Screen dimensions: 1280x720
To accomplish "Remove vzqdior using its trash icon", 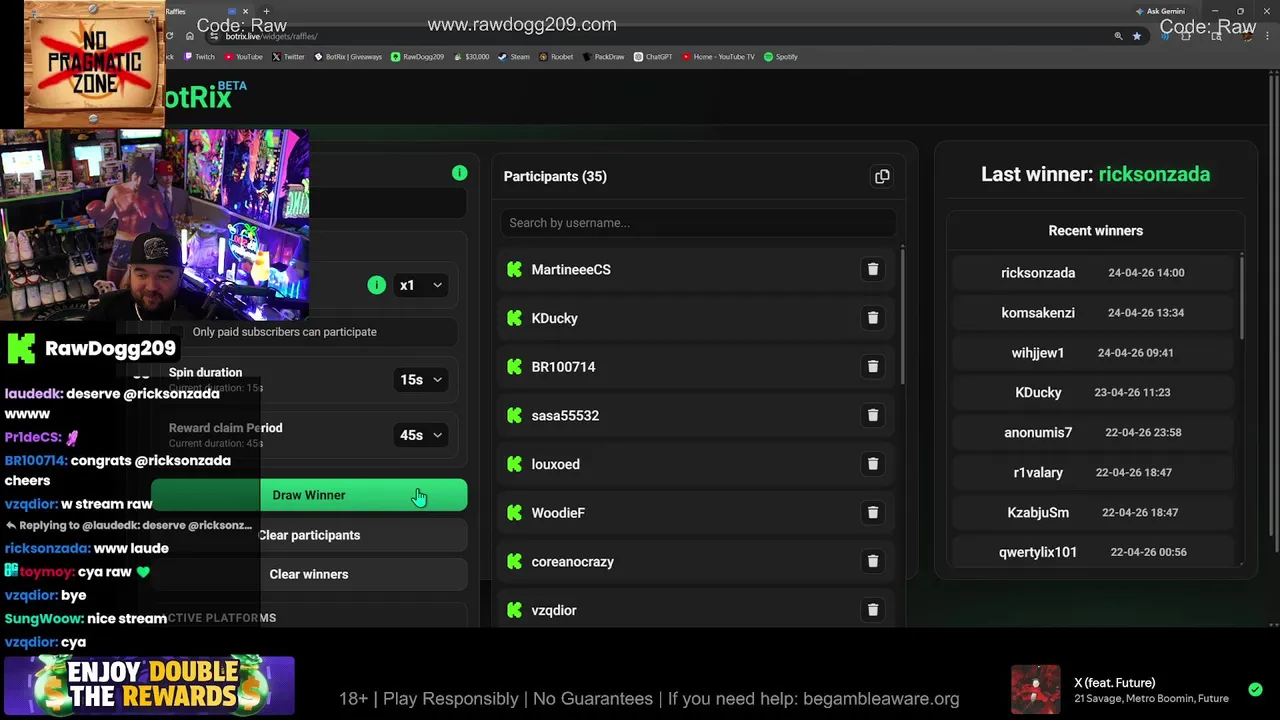I will 873,610.
